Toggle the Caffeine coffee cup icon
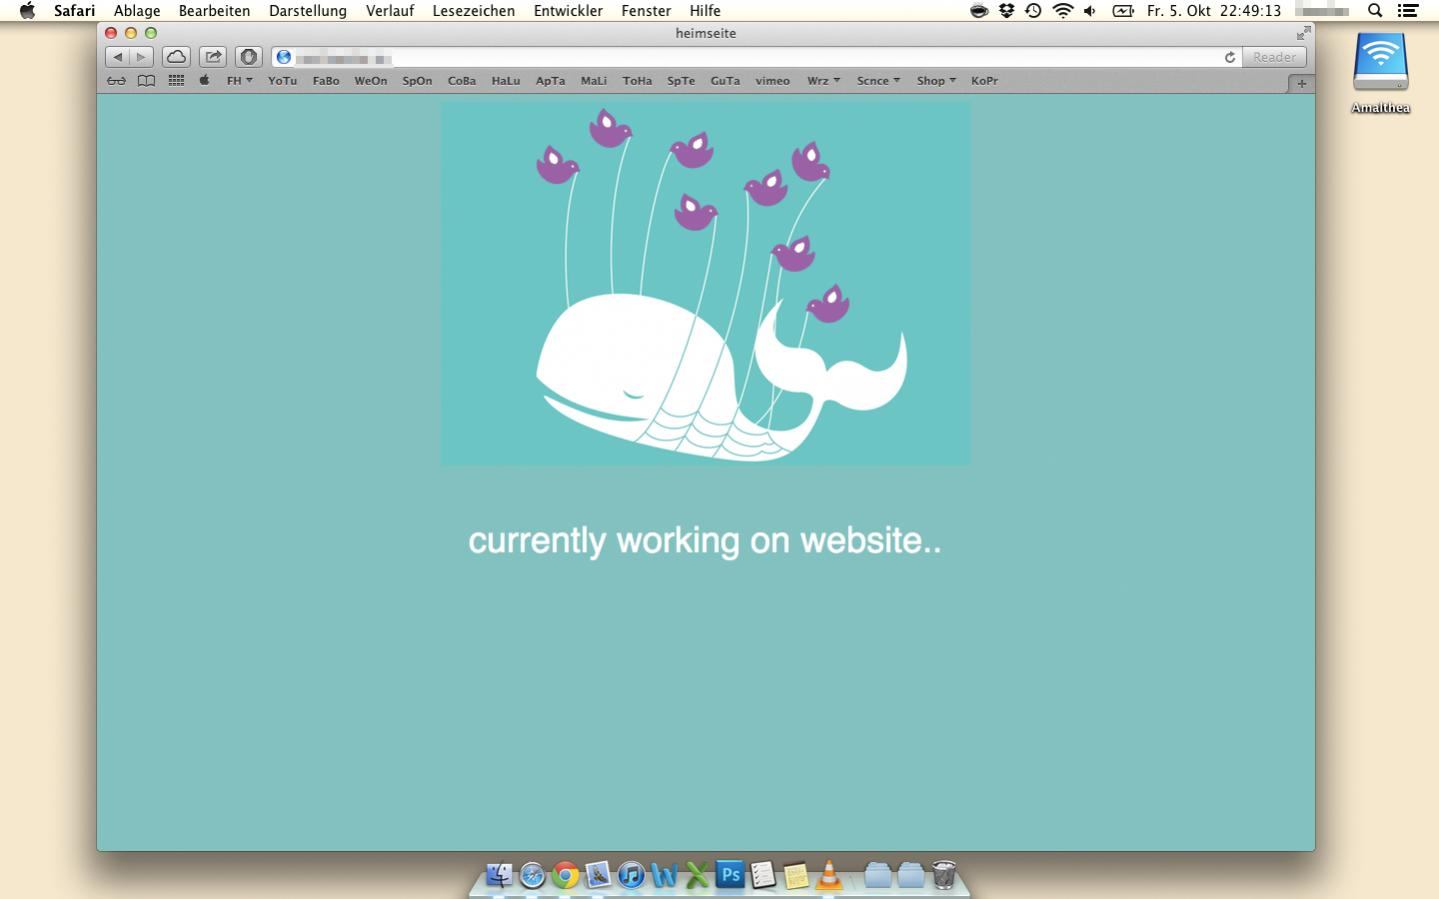The height and width of the screenshot is (899, 1439). coord(979,11)
